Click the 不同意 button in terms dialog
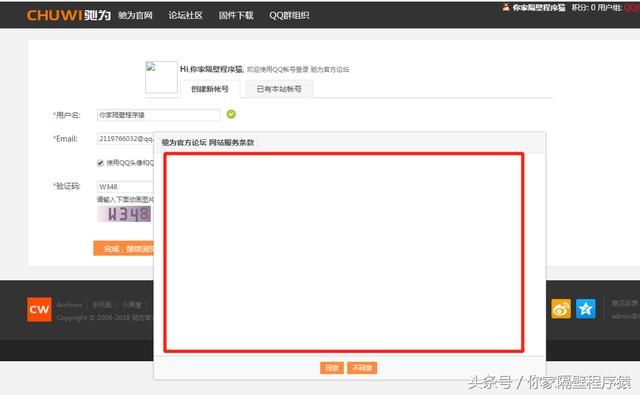The height and width of the screenshot is (395, 640). click(x=362, y=368)
